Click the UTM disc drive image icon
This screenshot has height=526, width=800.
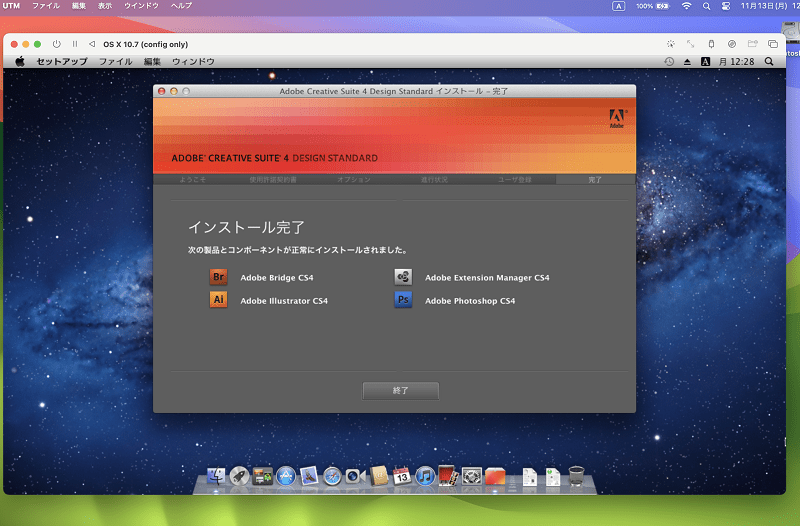(x=732, y=44)
